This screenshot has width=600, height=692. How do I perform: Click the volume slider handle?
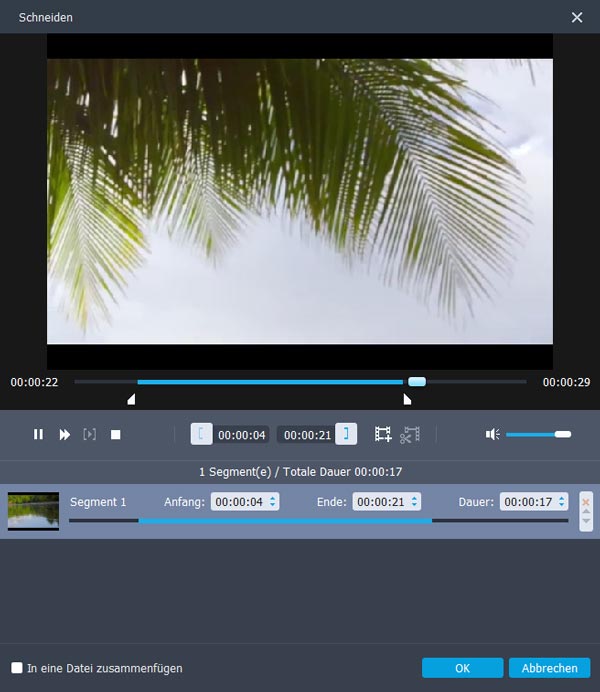click(x=563, y=434)
